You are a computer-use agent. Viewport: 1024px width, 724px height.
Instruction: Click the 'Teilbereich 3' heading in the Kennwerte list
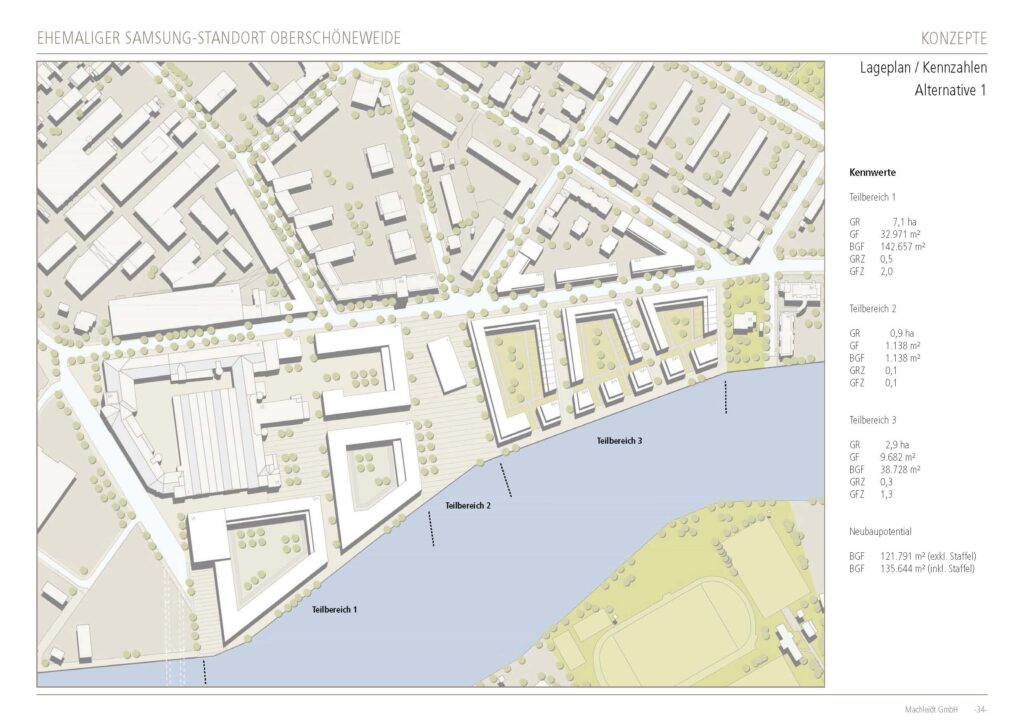coord(873,419)
